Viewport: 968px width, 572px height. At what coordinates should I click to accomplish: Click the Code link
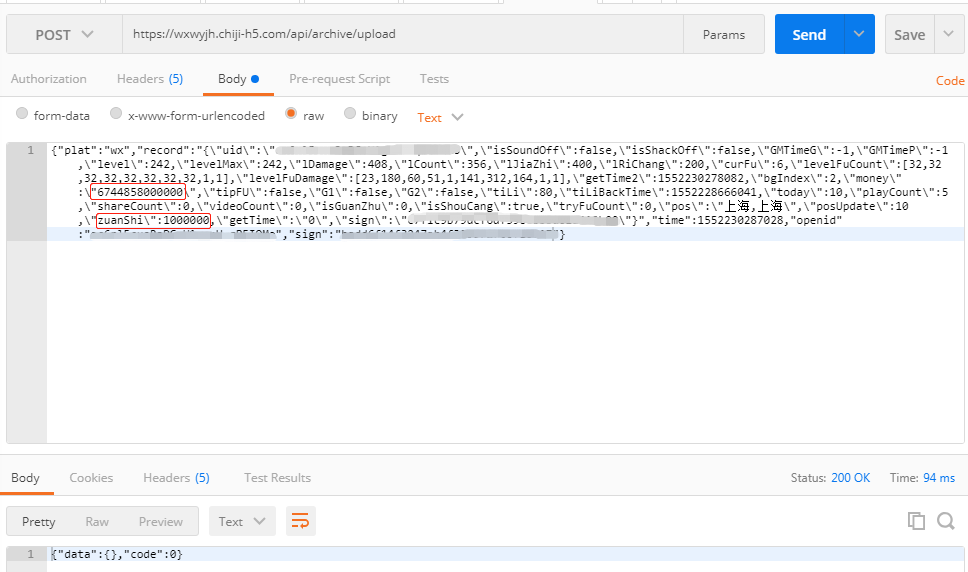pos(949,81)
